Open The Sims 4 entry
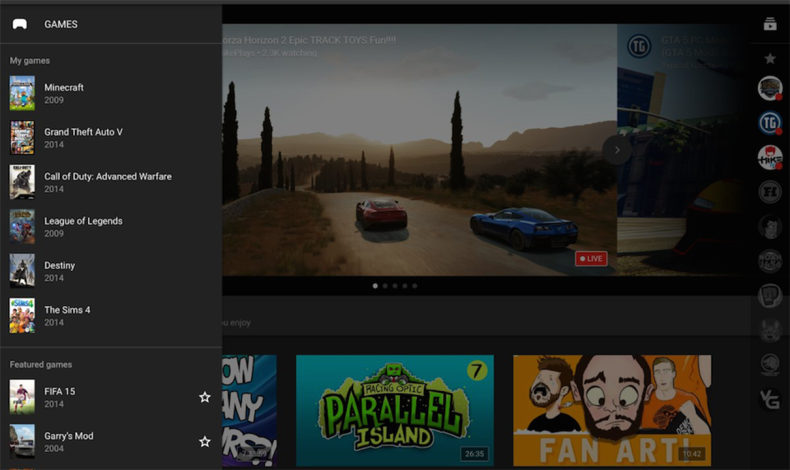The height and width of the screenshot is (470, 790). (x=111, y=315)
